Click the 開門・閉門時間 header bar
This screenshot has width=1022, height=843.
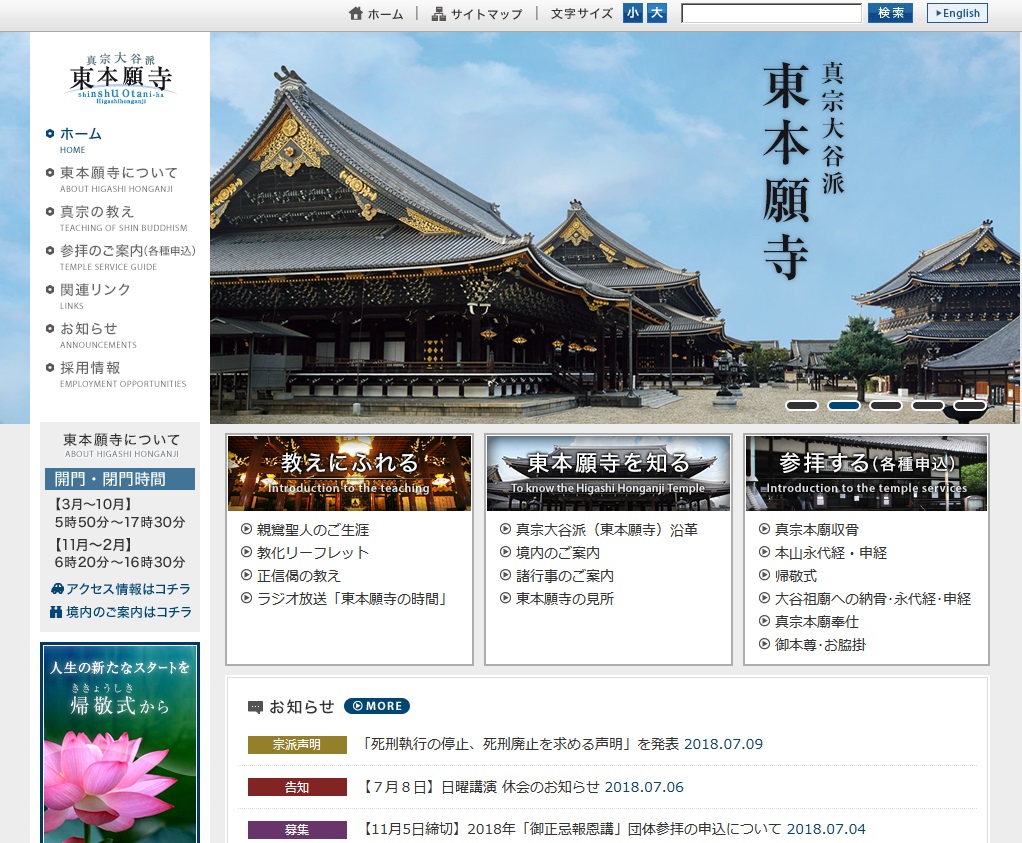click(120, 479)
